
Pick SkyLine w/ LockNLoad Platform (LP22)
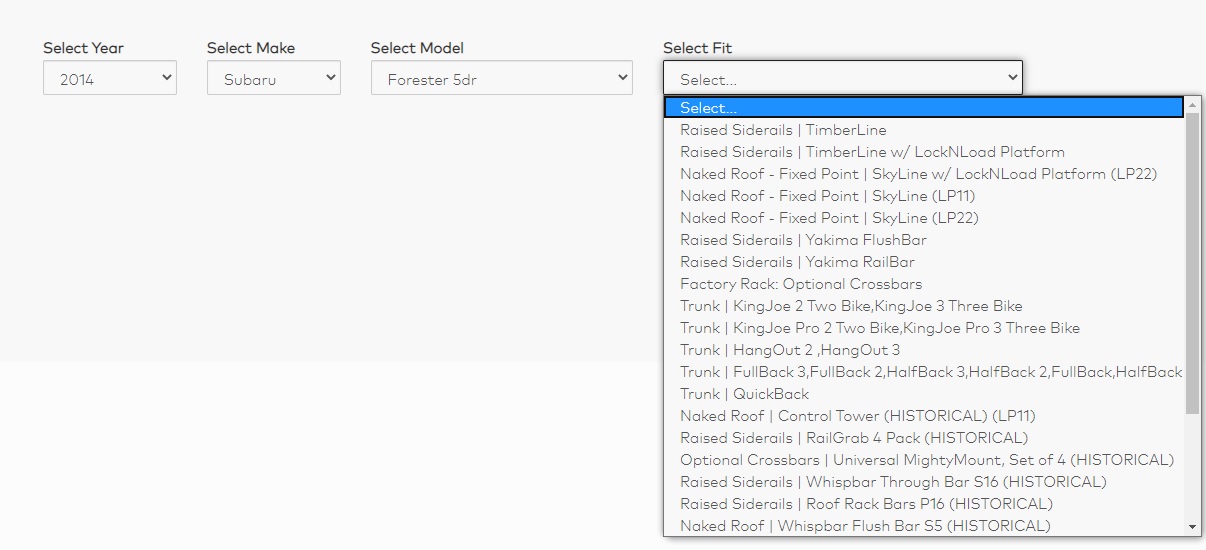[x=924, y=174]
